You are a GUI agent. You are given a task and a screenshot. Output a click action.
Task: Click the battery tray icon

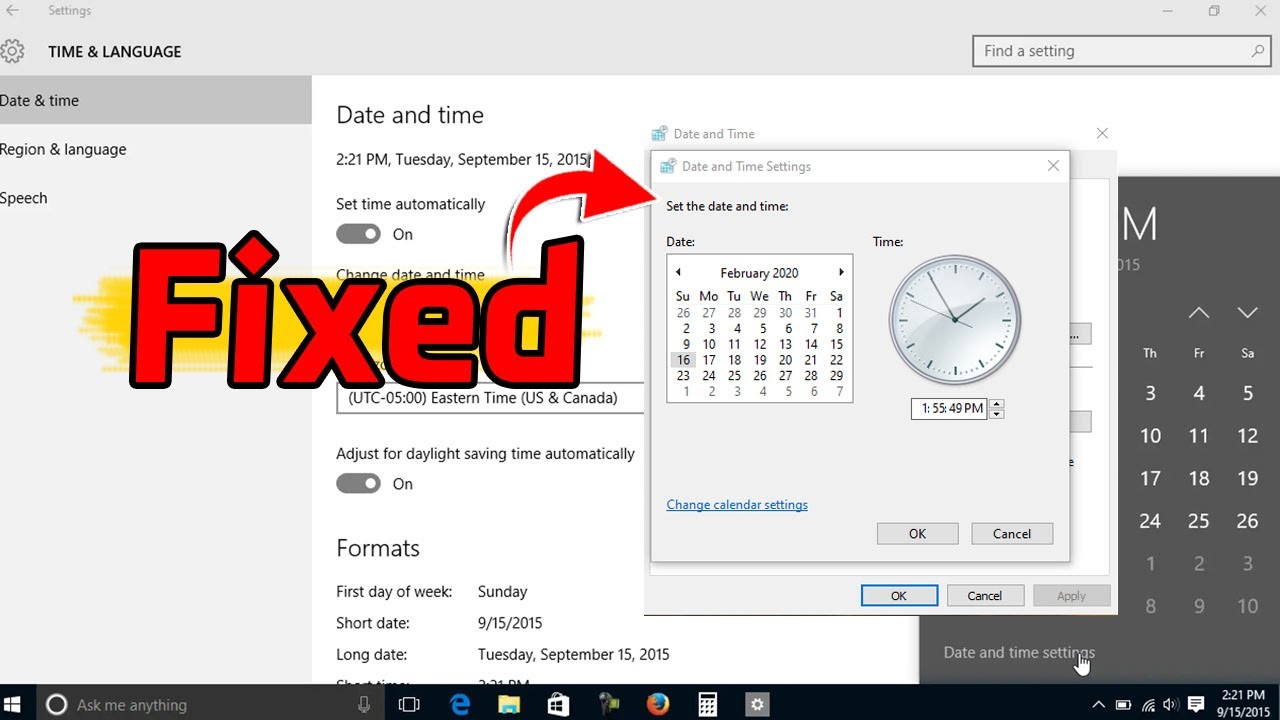point(1123,704)
